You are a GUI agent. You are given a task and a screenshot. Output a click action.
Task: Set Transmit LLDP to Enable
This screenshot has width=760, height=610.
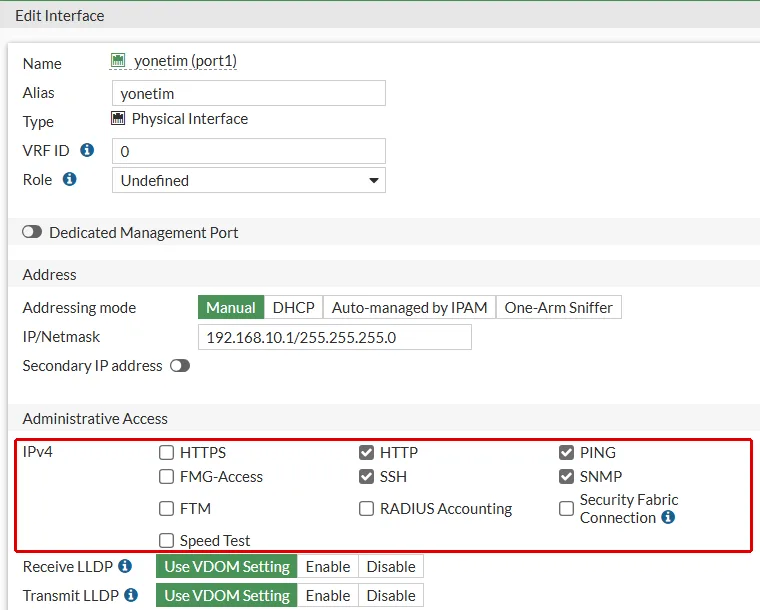tap(328, 595)
